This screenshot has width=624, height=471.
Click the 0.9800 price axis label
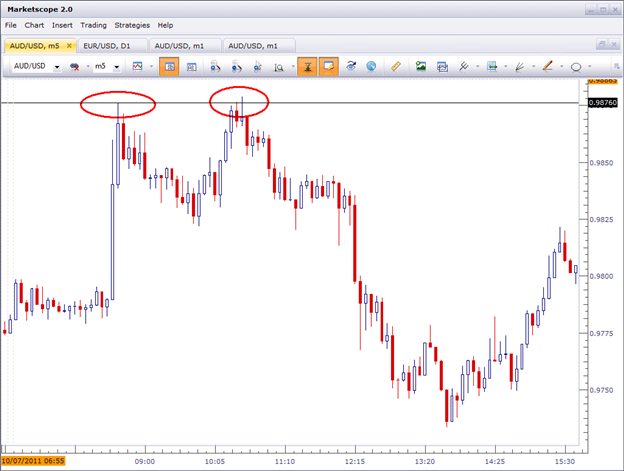(x=601, y=276)
